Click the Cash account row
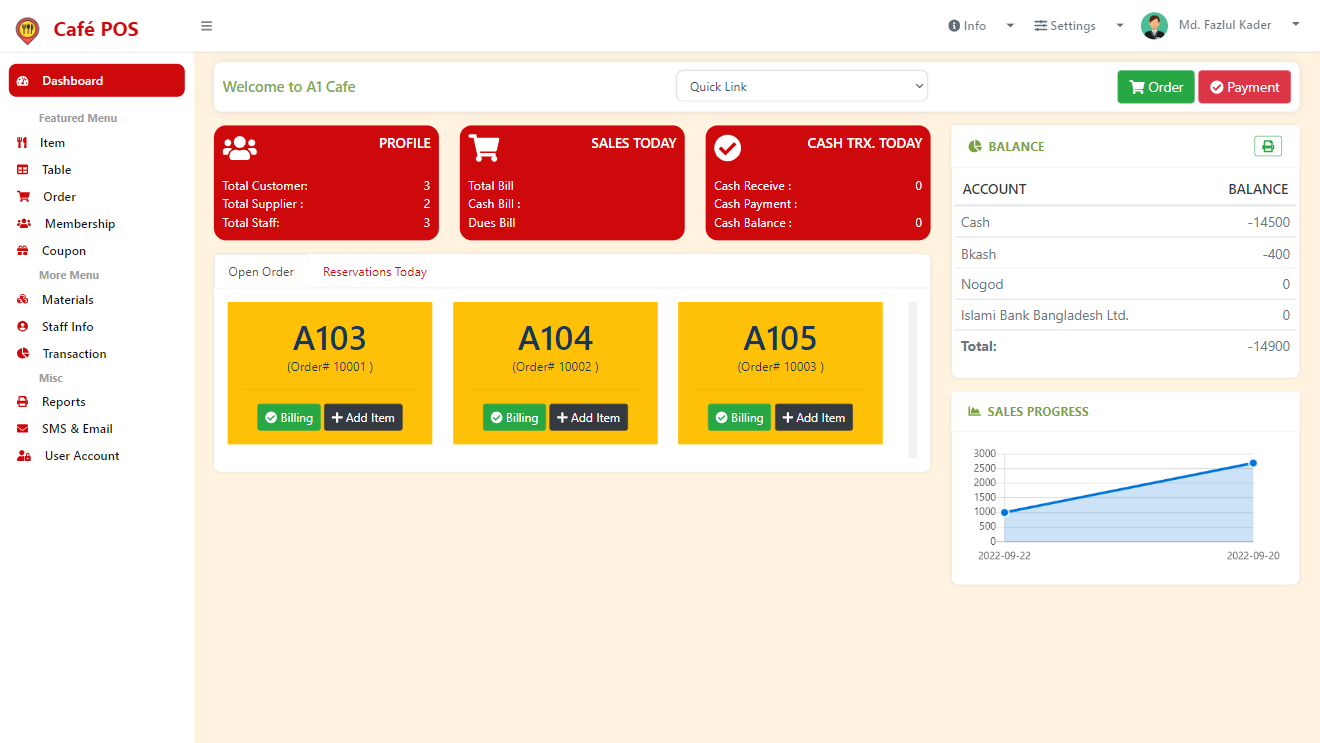The height and width of the screenshot is (743, 1320). [1125, 222]
